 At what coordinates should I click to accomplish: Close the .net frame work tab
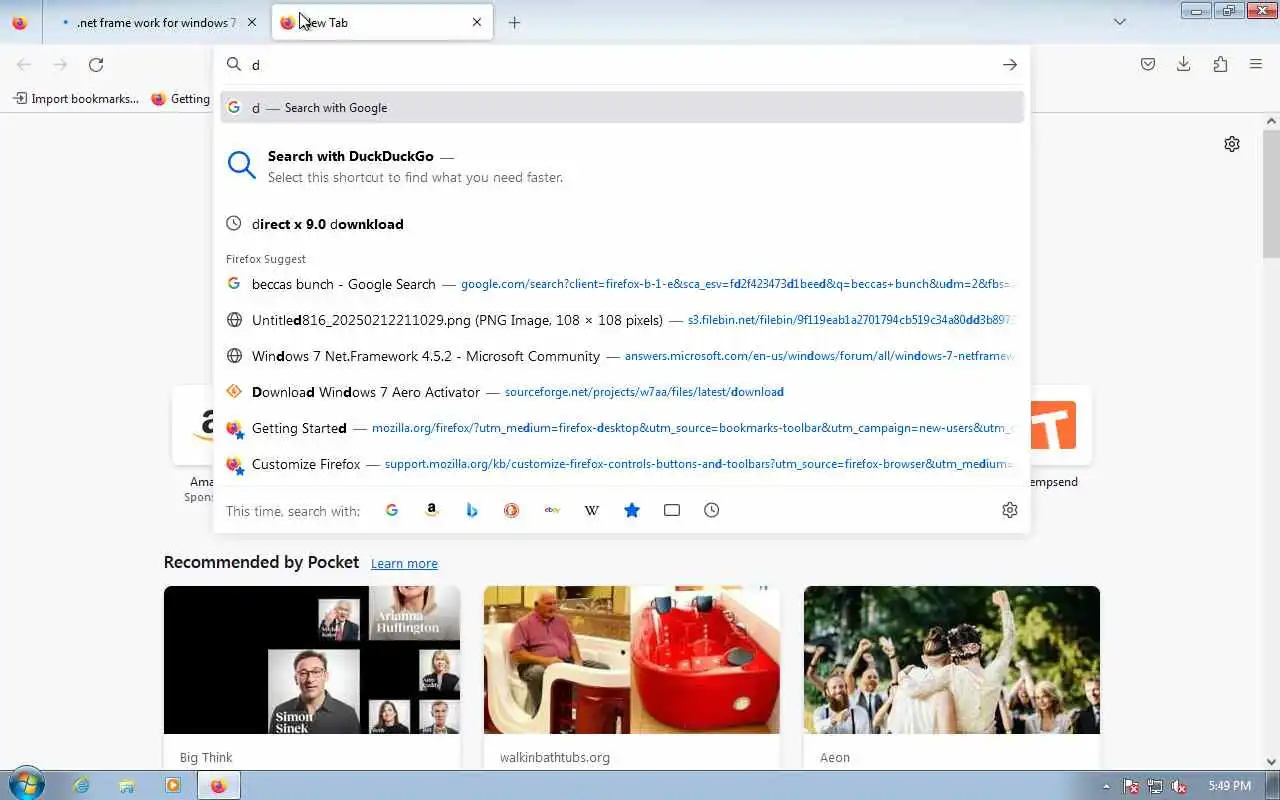(x=252, y=22)
